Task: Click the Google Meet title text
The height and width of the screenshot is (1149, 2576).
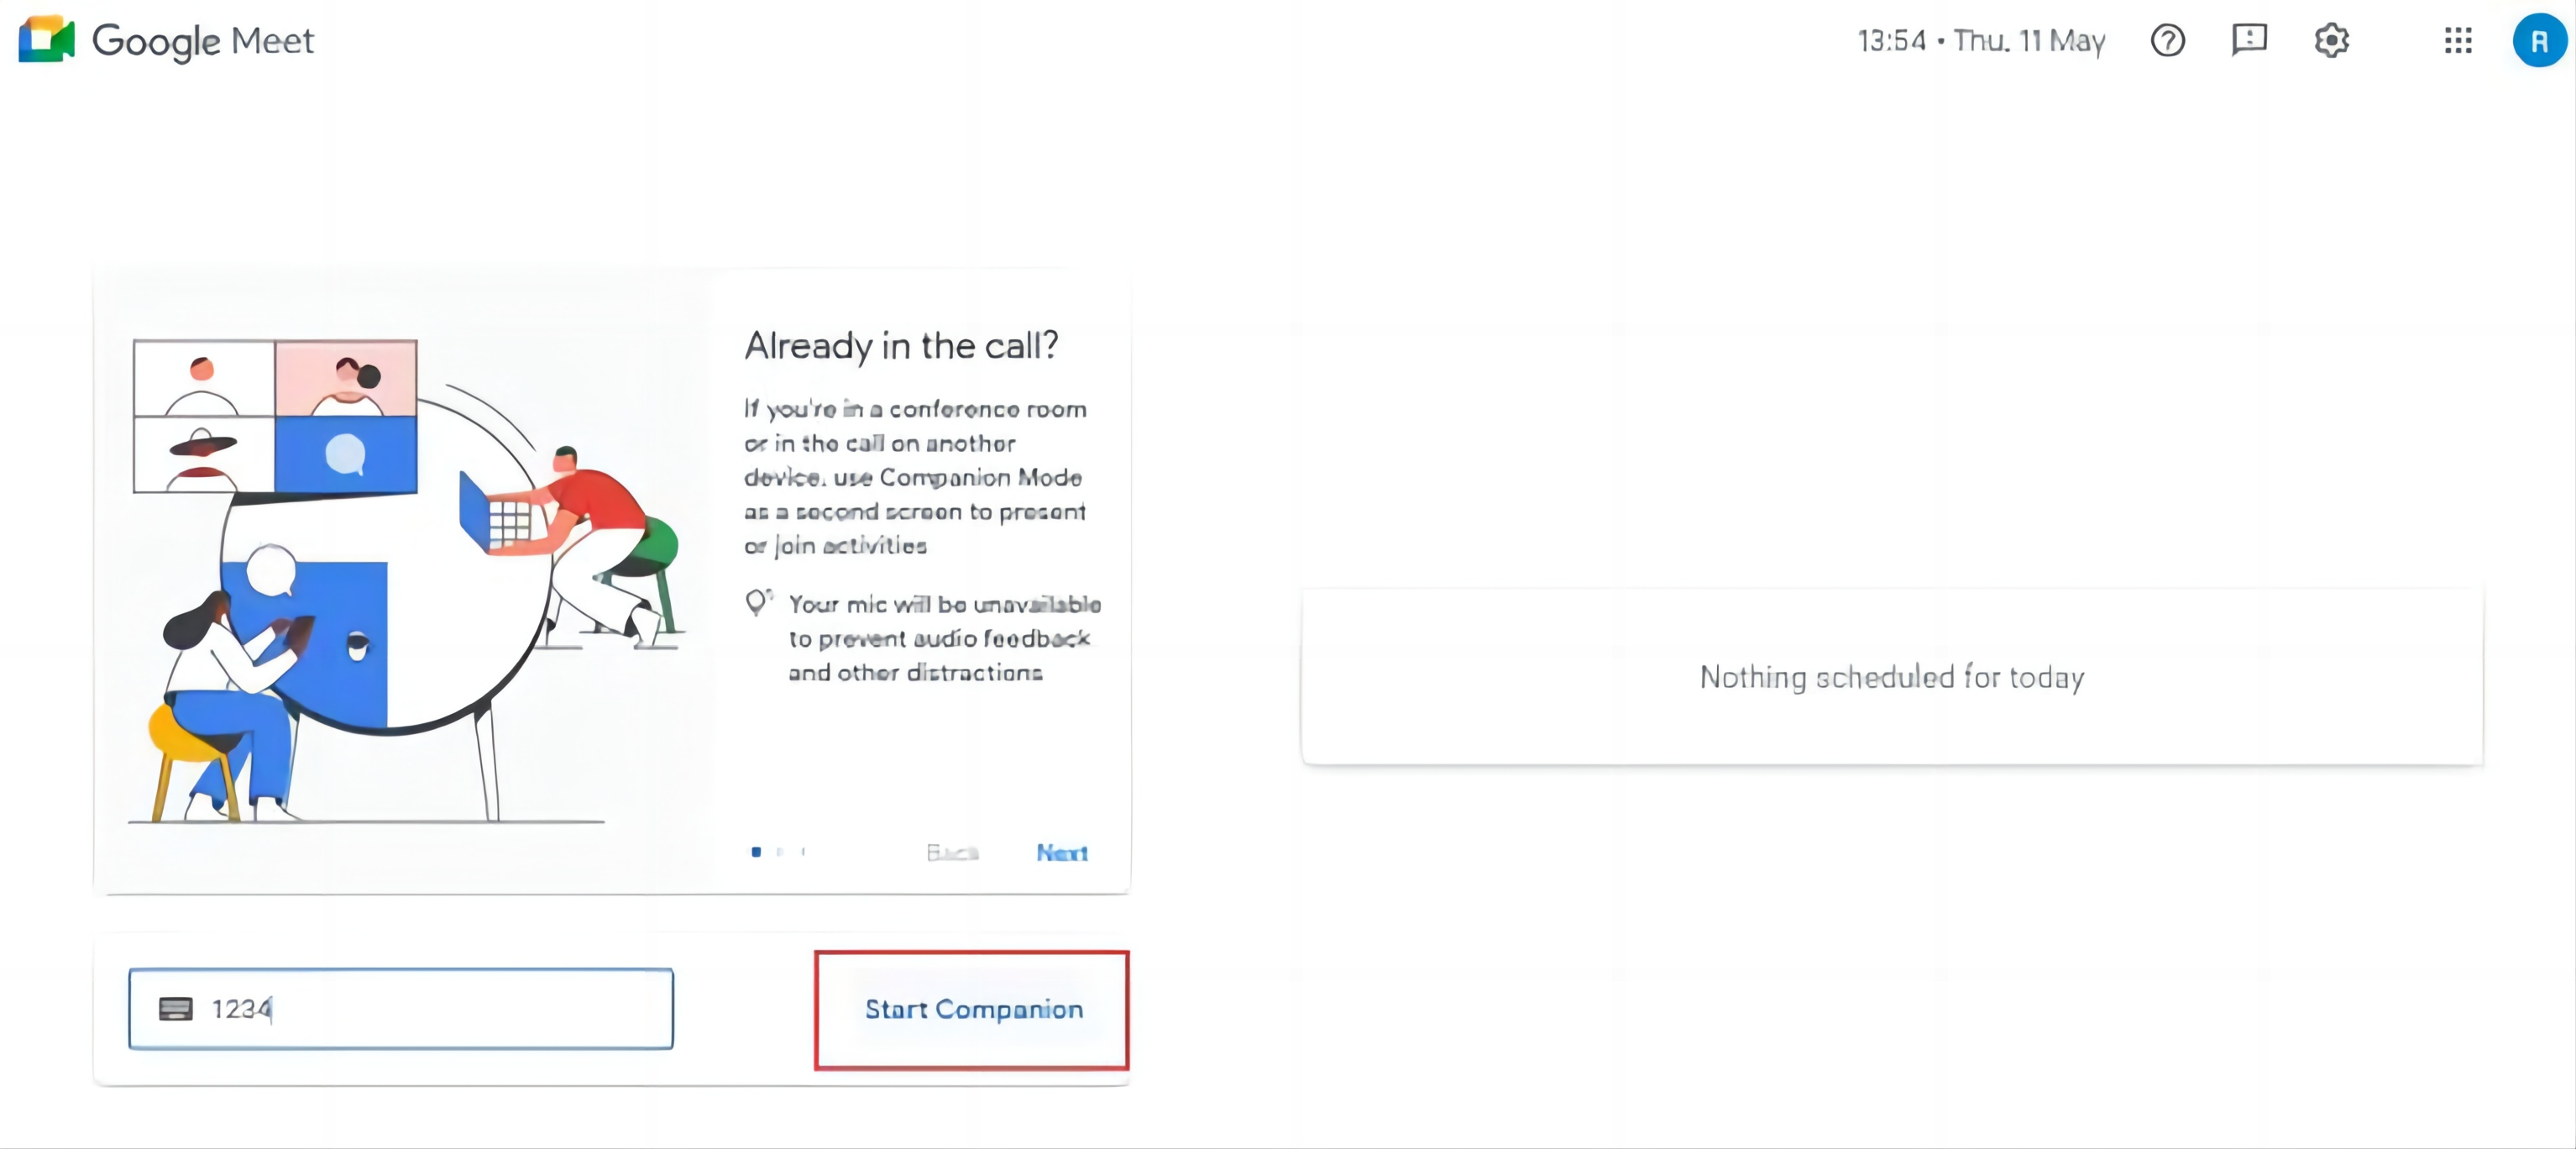Action: (203, 41)
